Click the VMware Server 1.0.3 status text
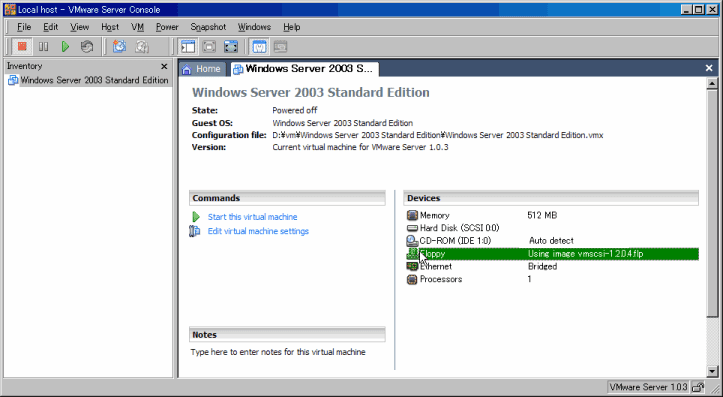 (648, 387)
